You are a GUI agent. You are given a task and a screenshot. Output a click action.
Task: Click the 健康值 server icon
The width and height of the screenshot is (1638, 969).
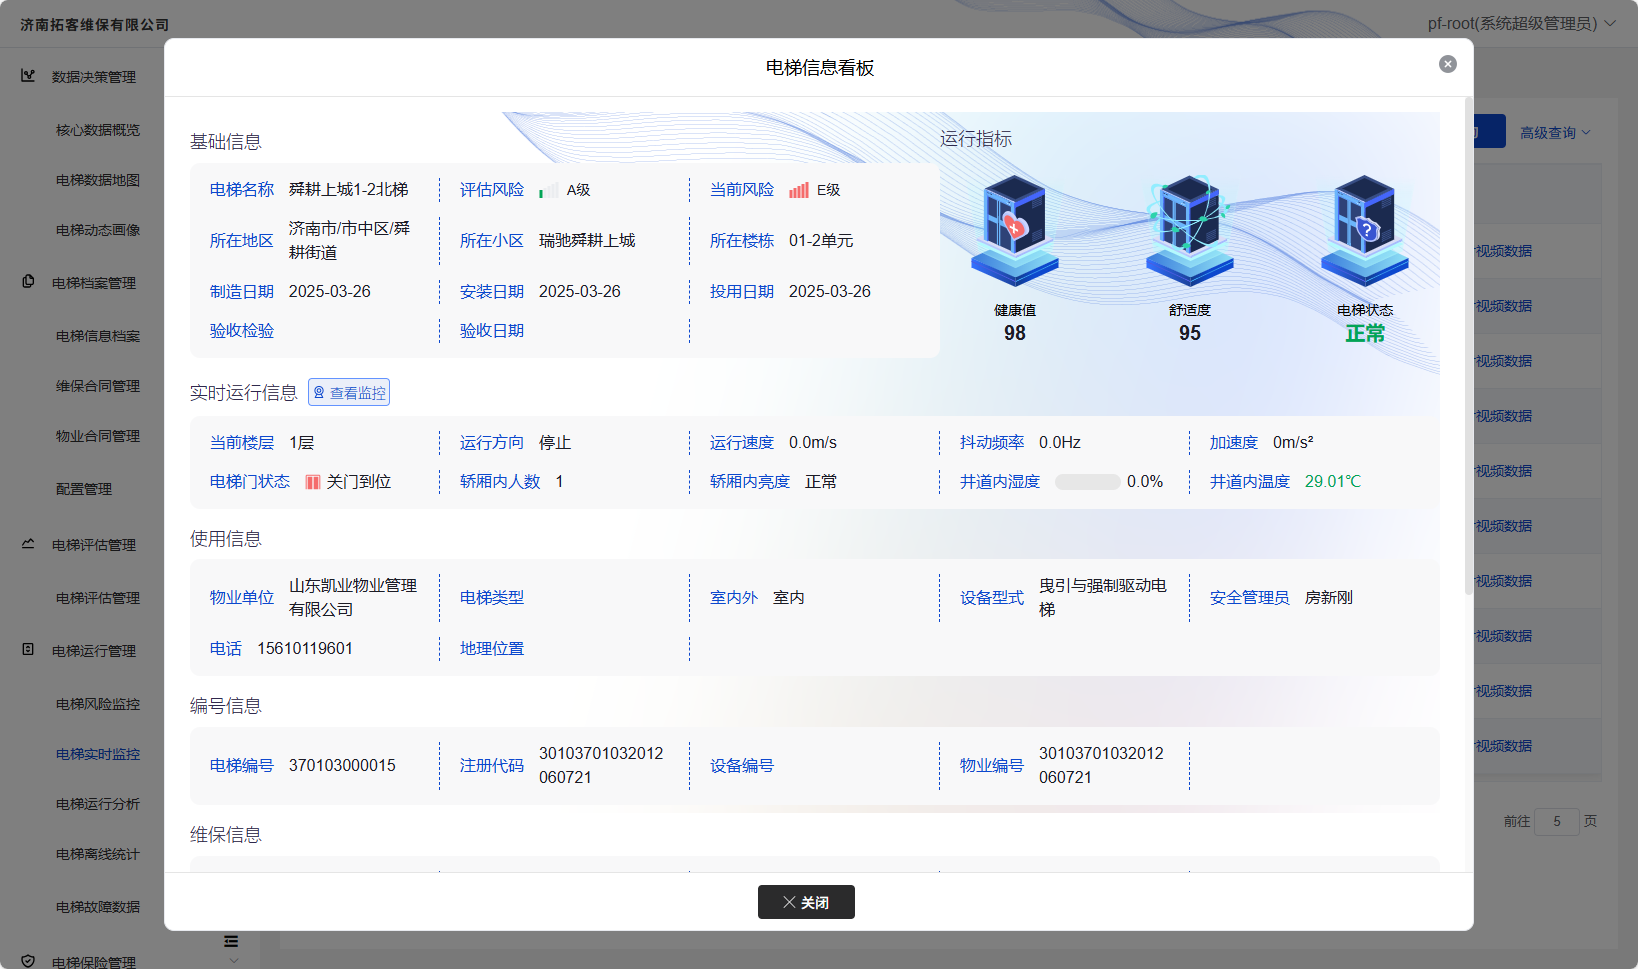[1015, 231]
